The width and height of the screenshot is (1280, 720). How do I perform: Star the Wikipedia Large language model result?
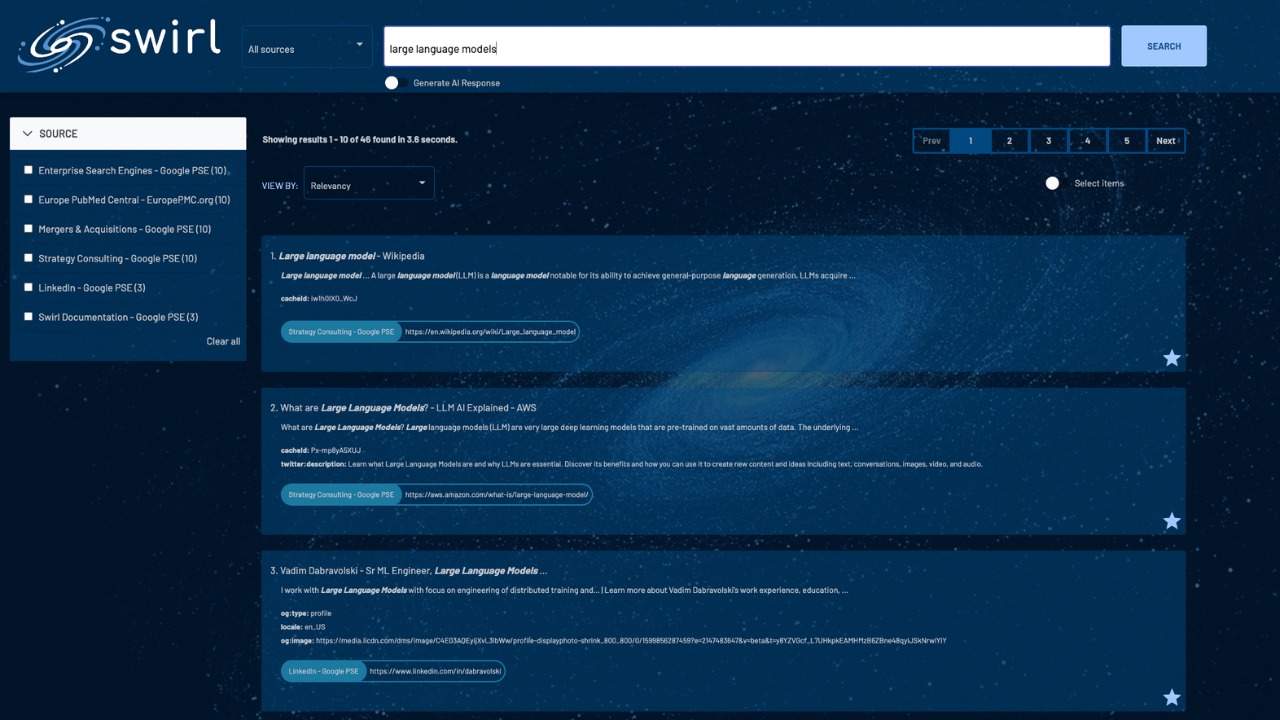(x=1172, y=358)
